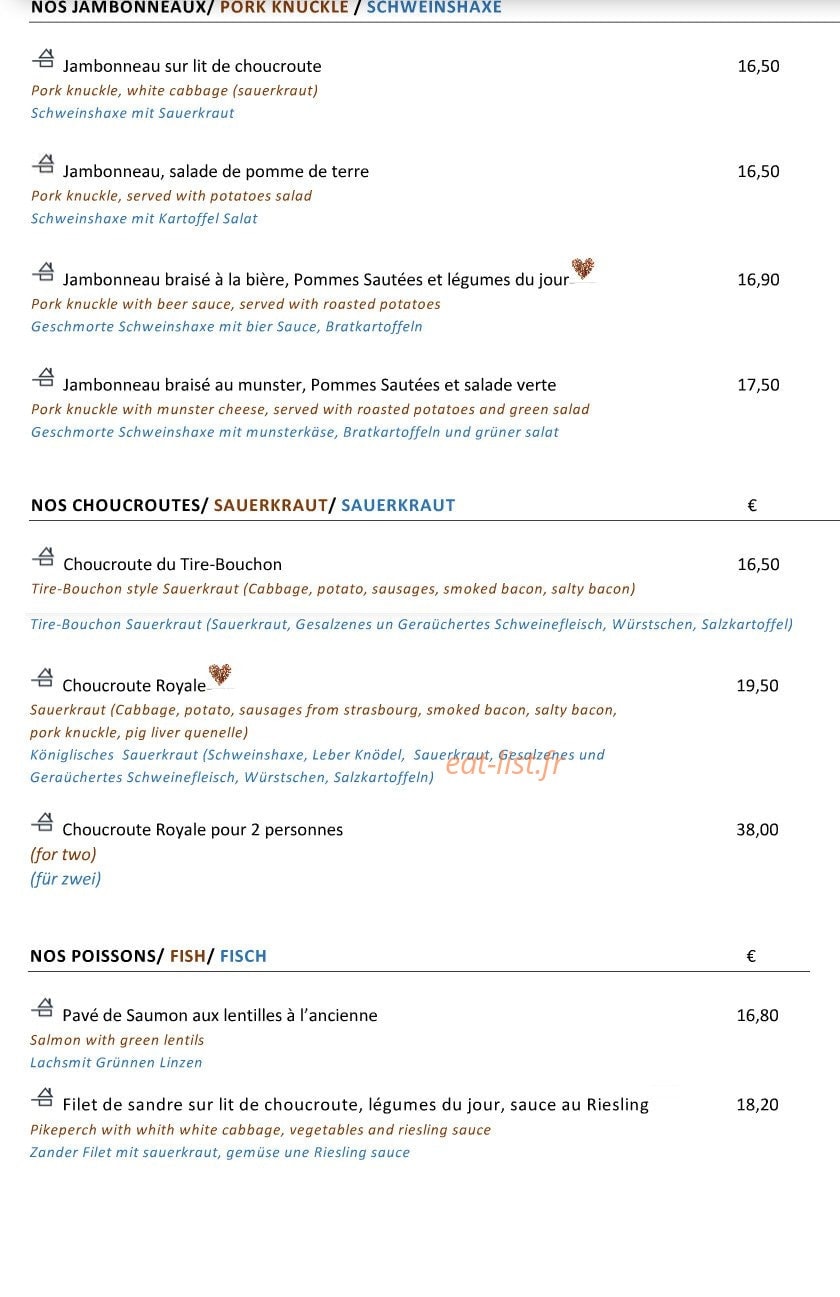Click the eat-list.fr watermark link
The width and height of the screenshot is (840, 1297).
(x=504, y=765)
